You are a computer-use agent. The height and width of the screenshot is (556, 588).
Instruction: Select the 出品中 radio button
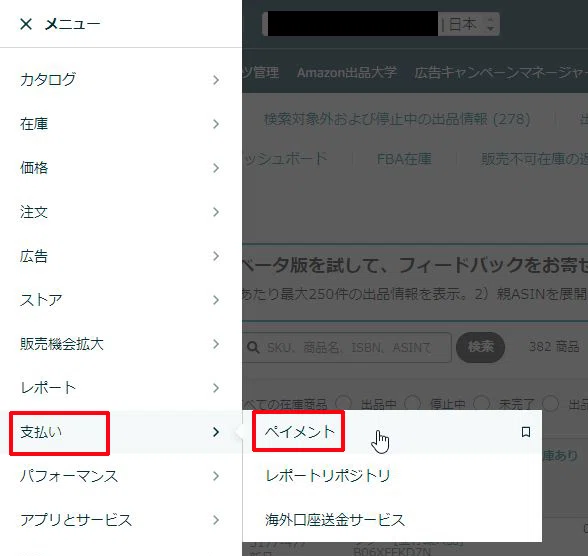344,404
